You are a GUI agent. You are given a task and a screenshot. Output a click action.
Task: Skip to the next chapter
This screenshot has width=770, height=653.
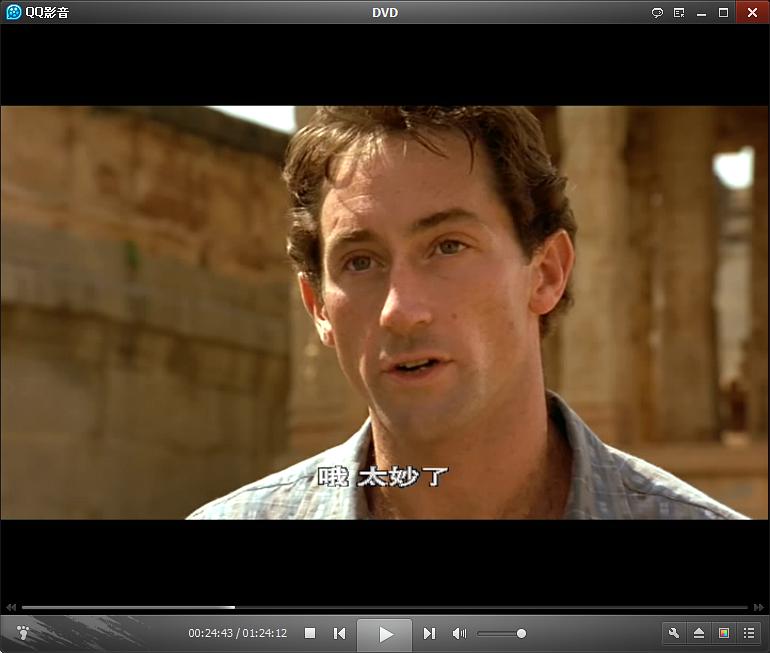click(429, 633)
